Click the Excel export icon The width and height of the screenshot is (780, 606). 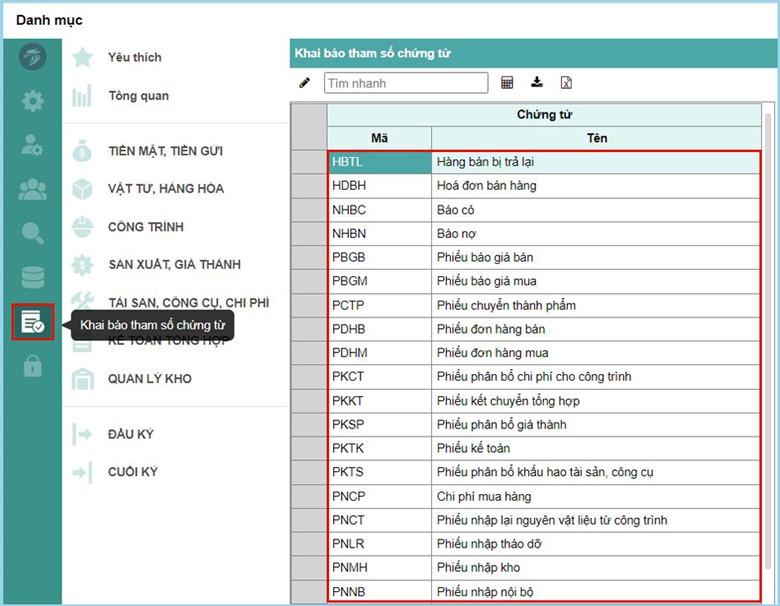coord(566,83)
